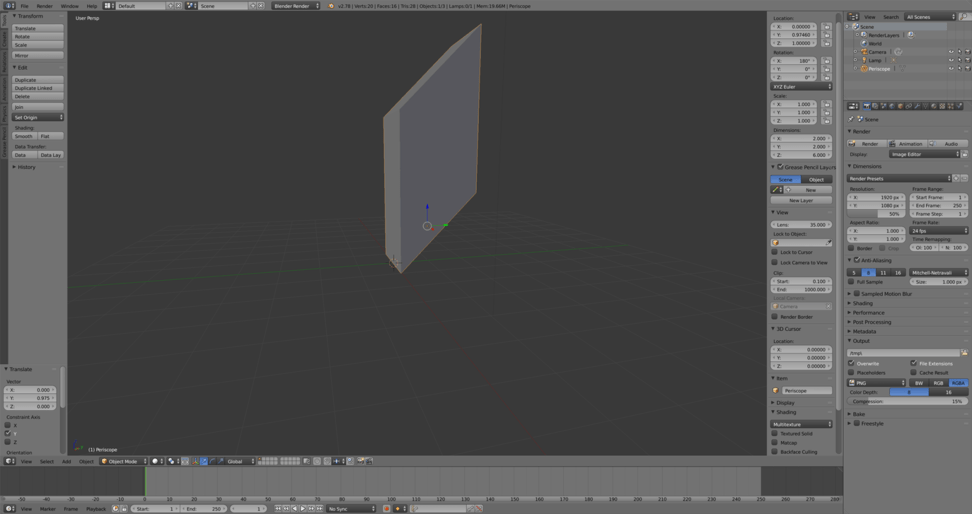Adjust the PNG Compression slider

(908, 401)
